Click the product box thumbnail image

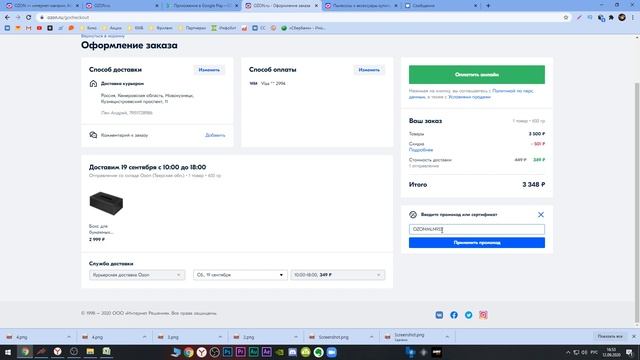click(x=106, y=203)
